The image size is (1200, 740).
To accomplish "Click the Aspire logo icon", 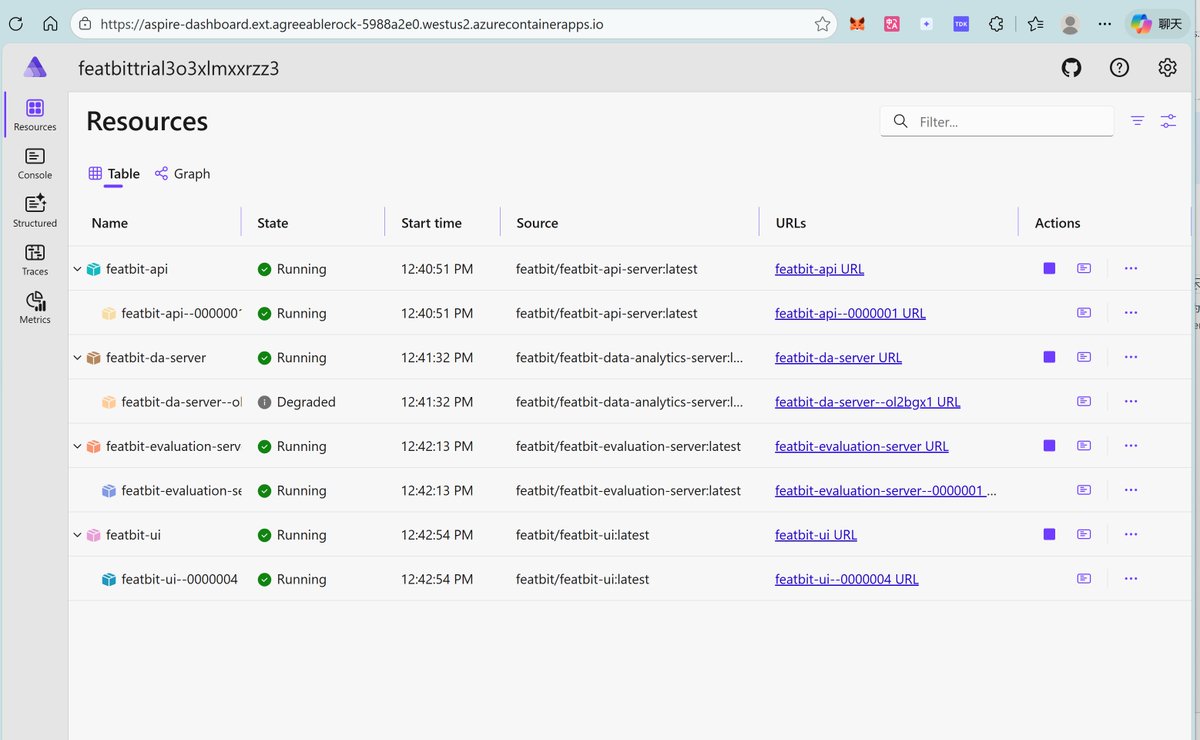I will (35, 67).
